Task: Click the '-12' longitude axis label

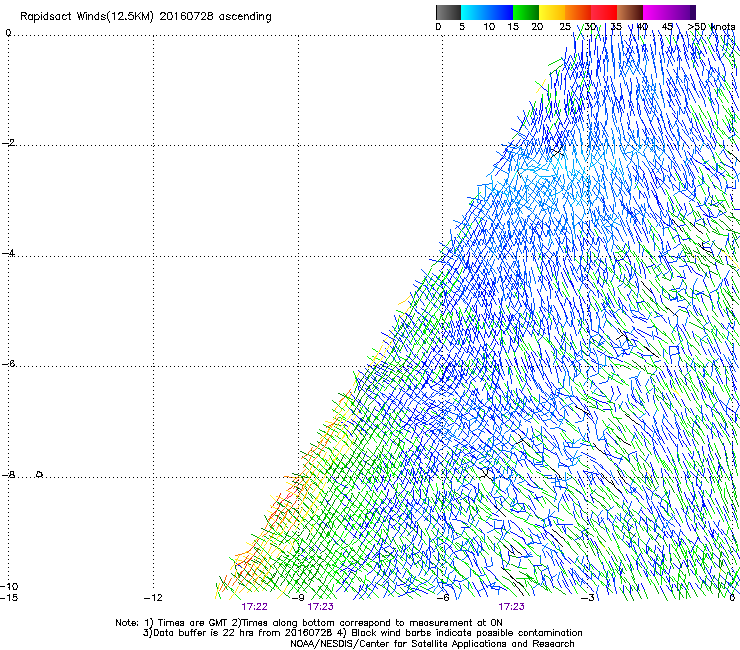Action: click(153, 598)
